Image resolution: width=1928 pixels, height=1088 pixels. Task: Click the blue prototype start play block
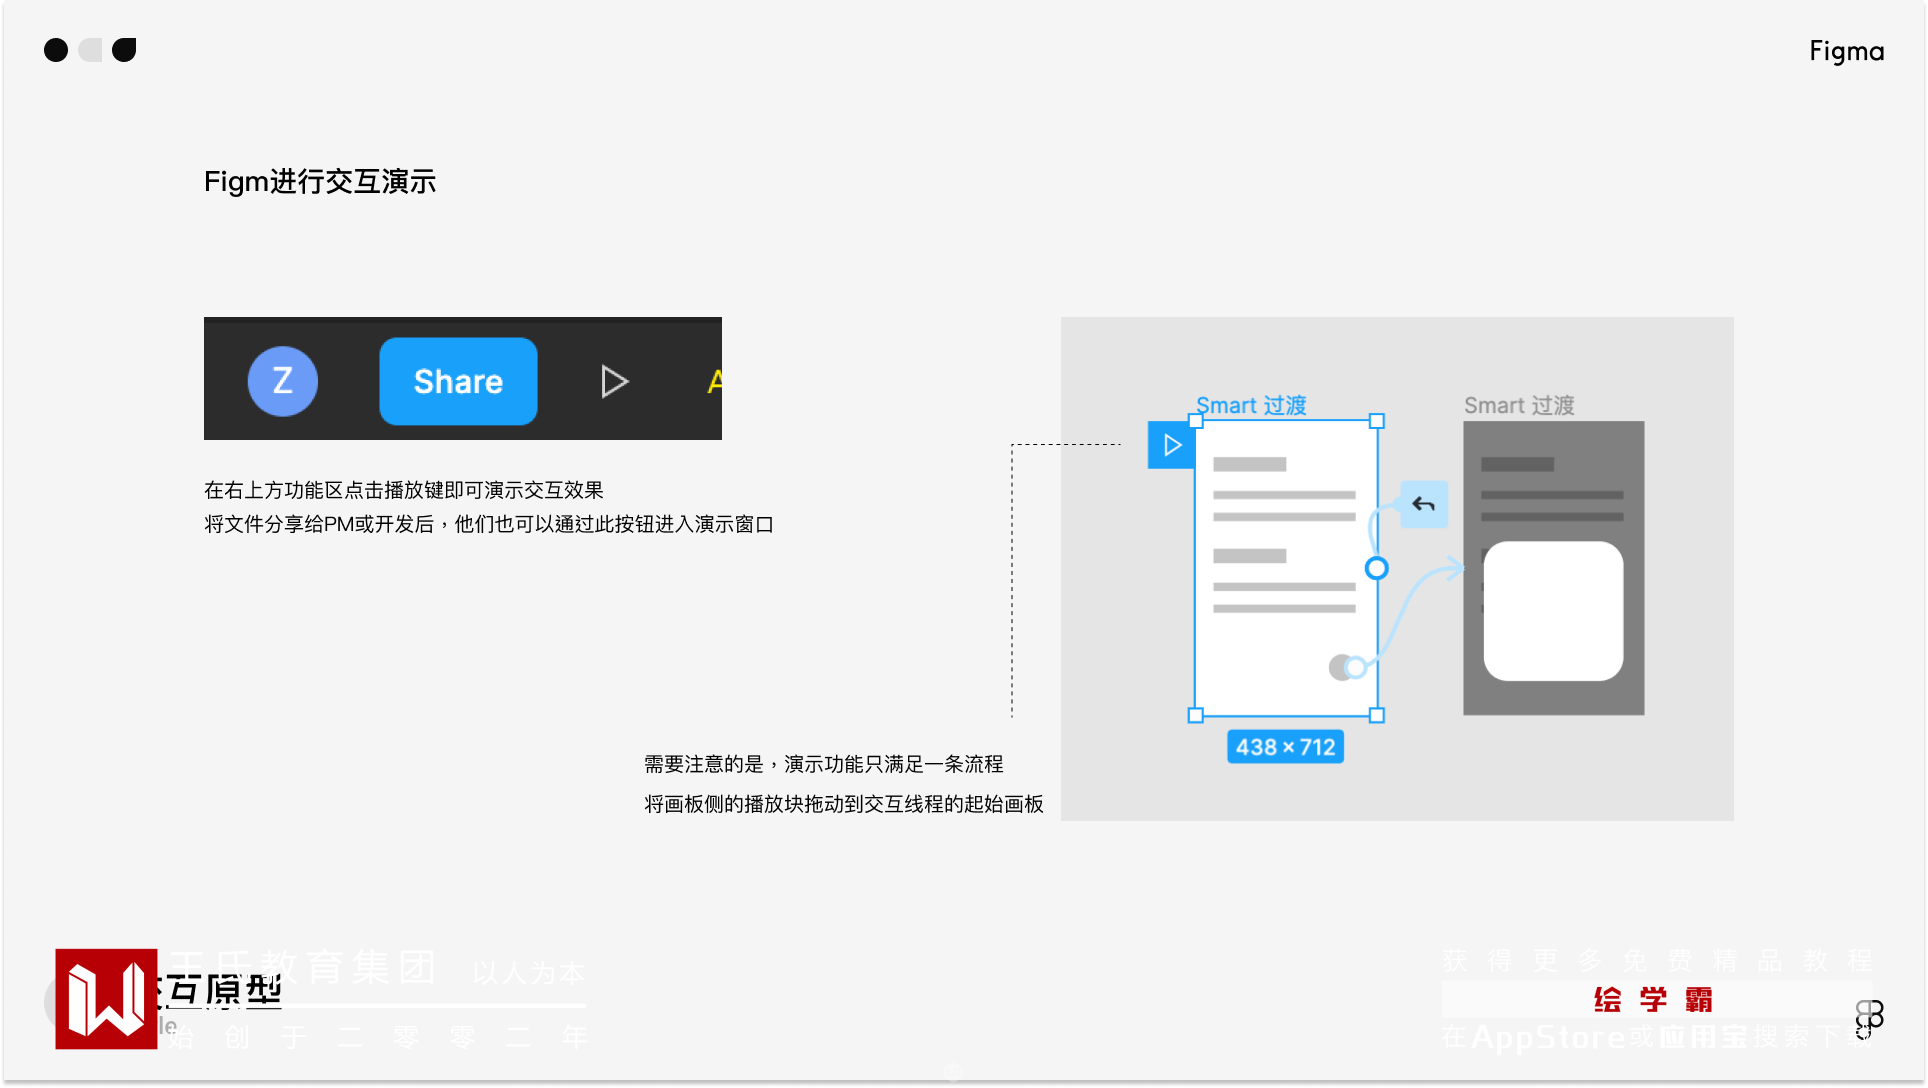(x=1171, y=445)
